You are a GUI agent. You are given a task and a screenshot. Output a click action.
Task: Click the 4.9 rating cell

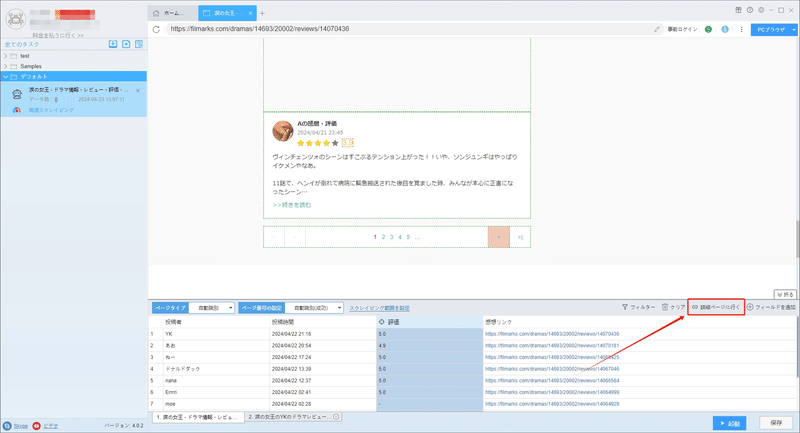430,346
